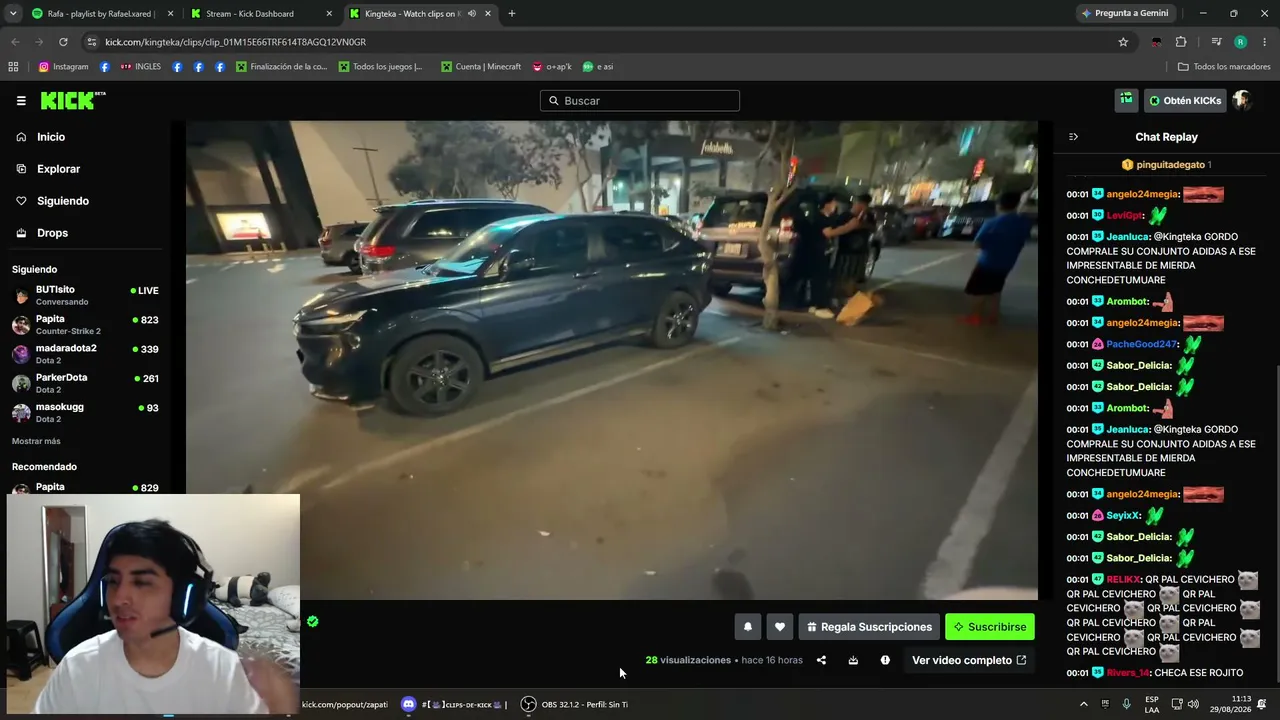Open Todos los marcadores folder
This screenshot has width=1280, height=720.
pos(1224,67)
